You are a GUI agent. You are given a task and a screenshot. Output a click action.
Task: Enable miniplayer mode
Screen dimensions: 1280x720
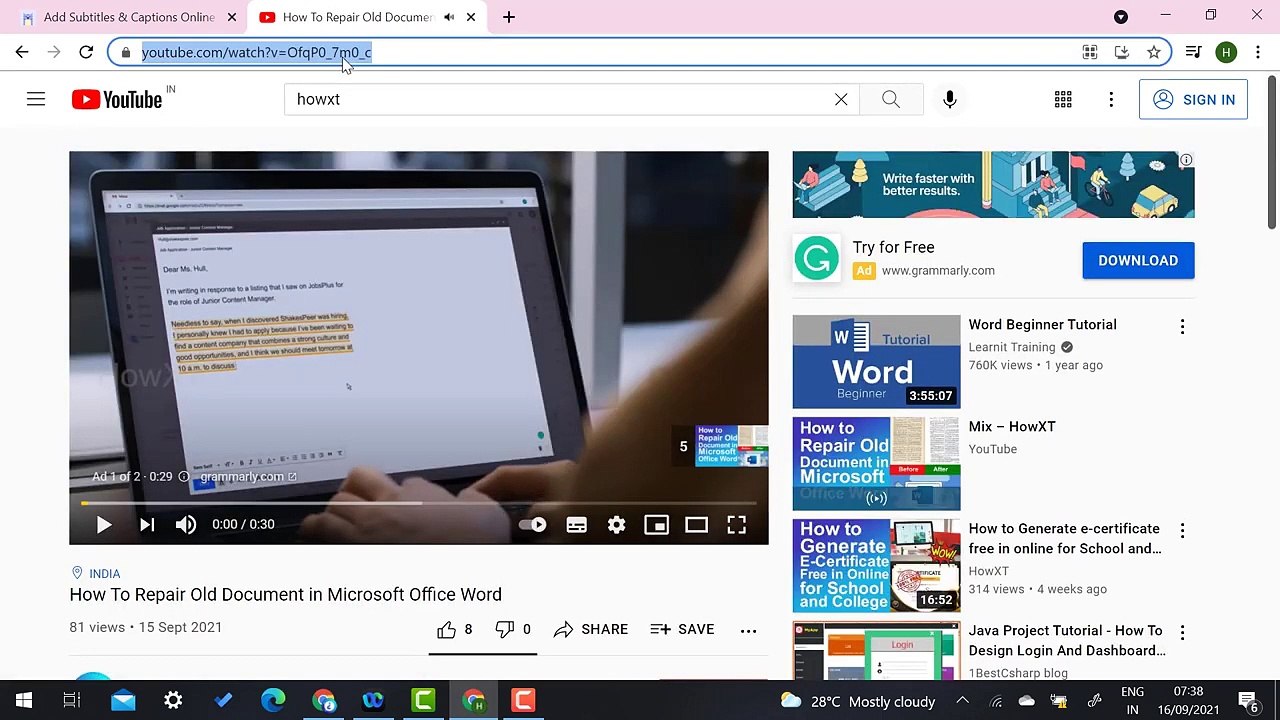pyautogui.click(x=656, y=524)
